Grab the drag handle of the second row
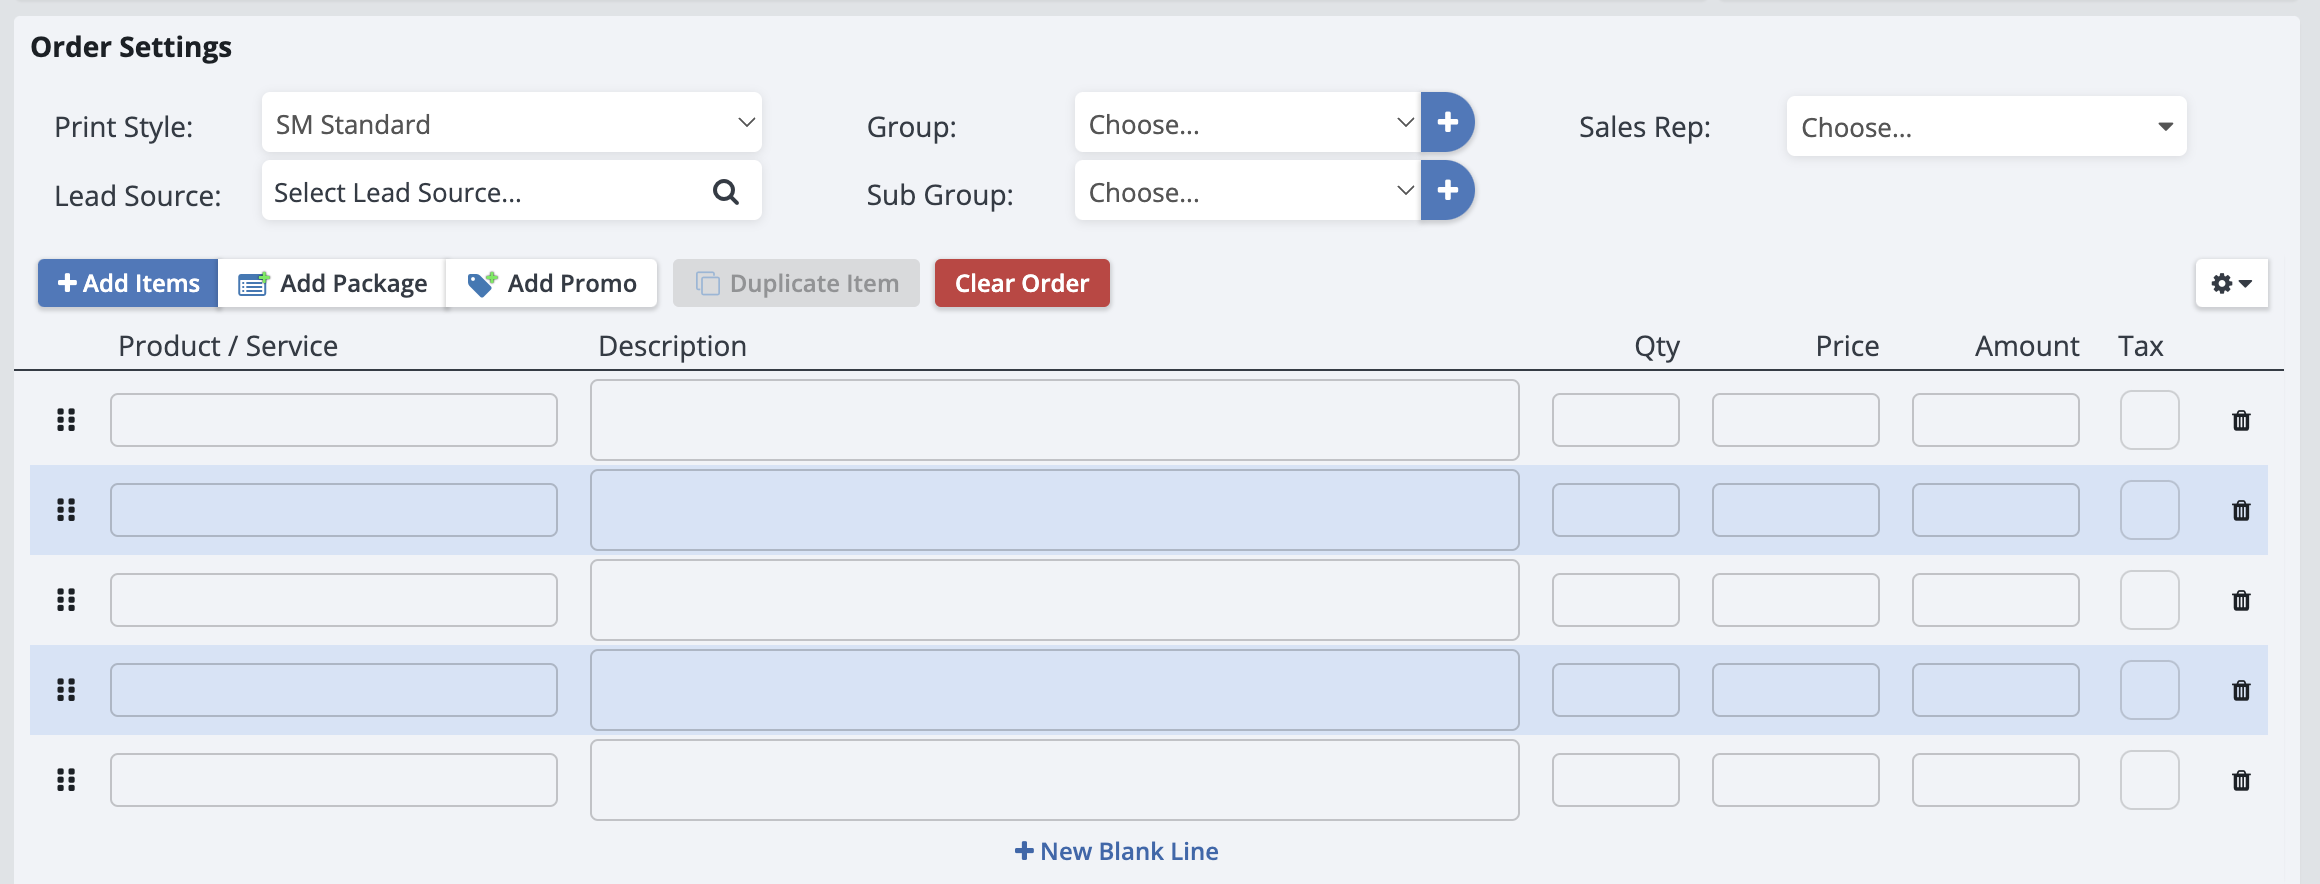This screenshot has height=884, width=2320. pyautogui.click(x=66, y=510)
